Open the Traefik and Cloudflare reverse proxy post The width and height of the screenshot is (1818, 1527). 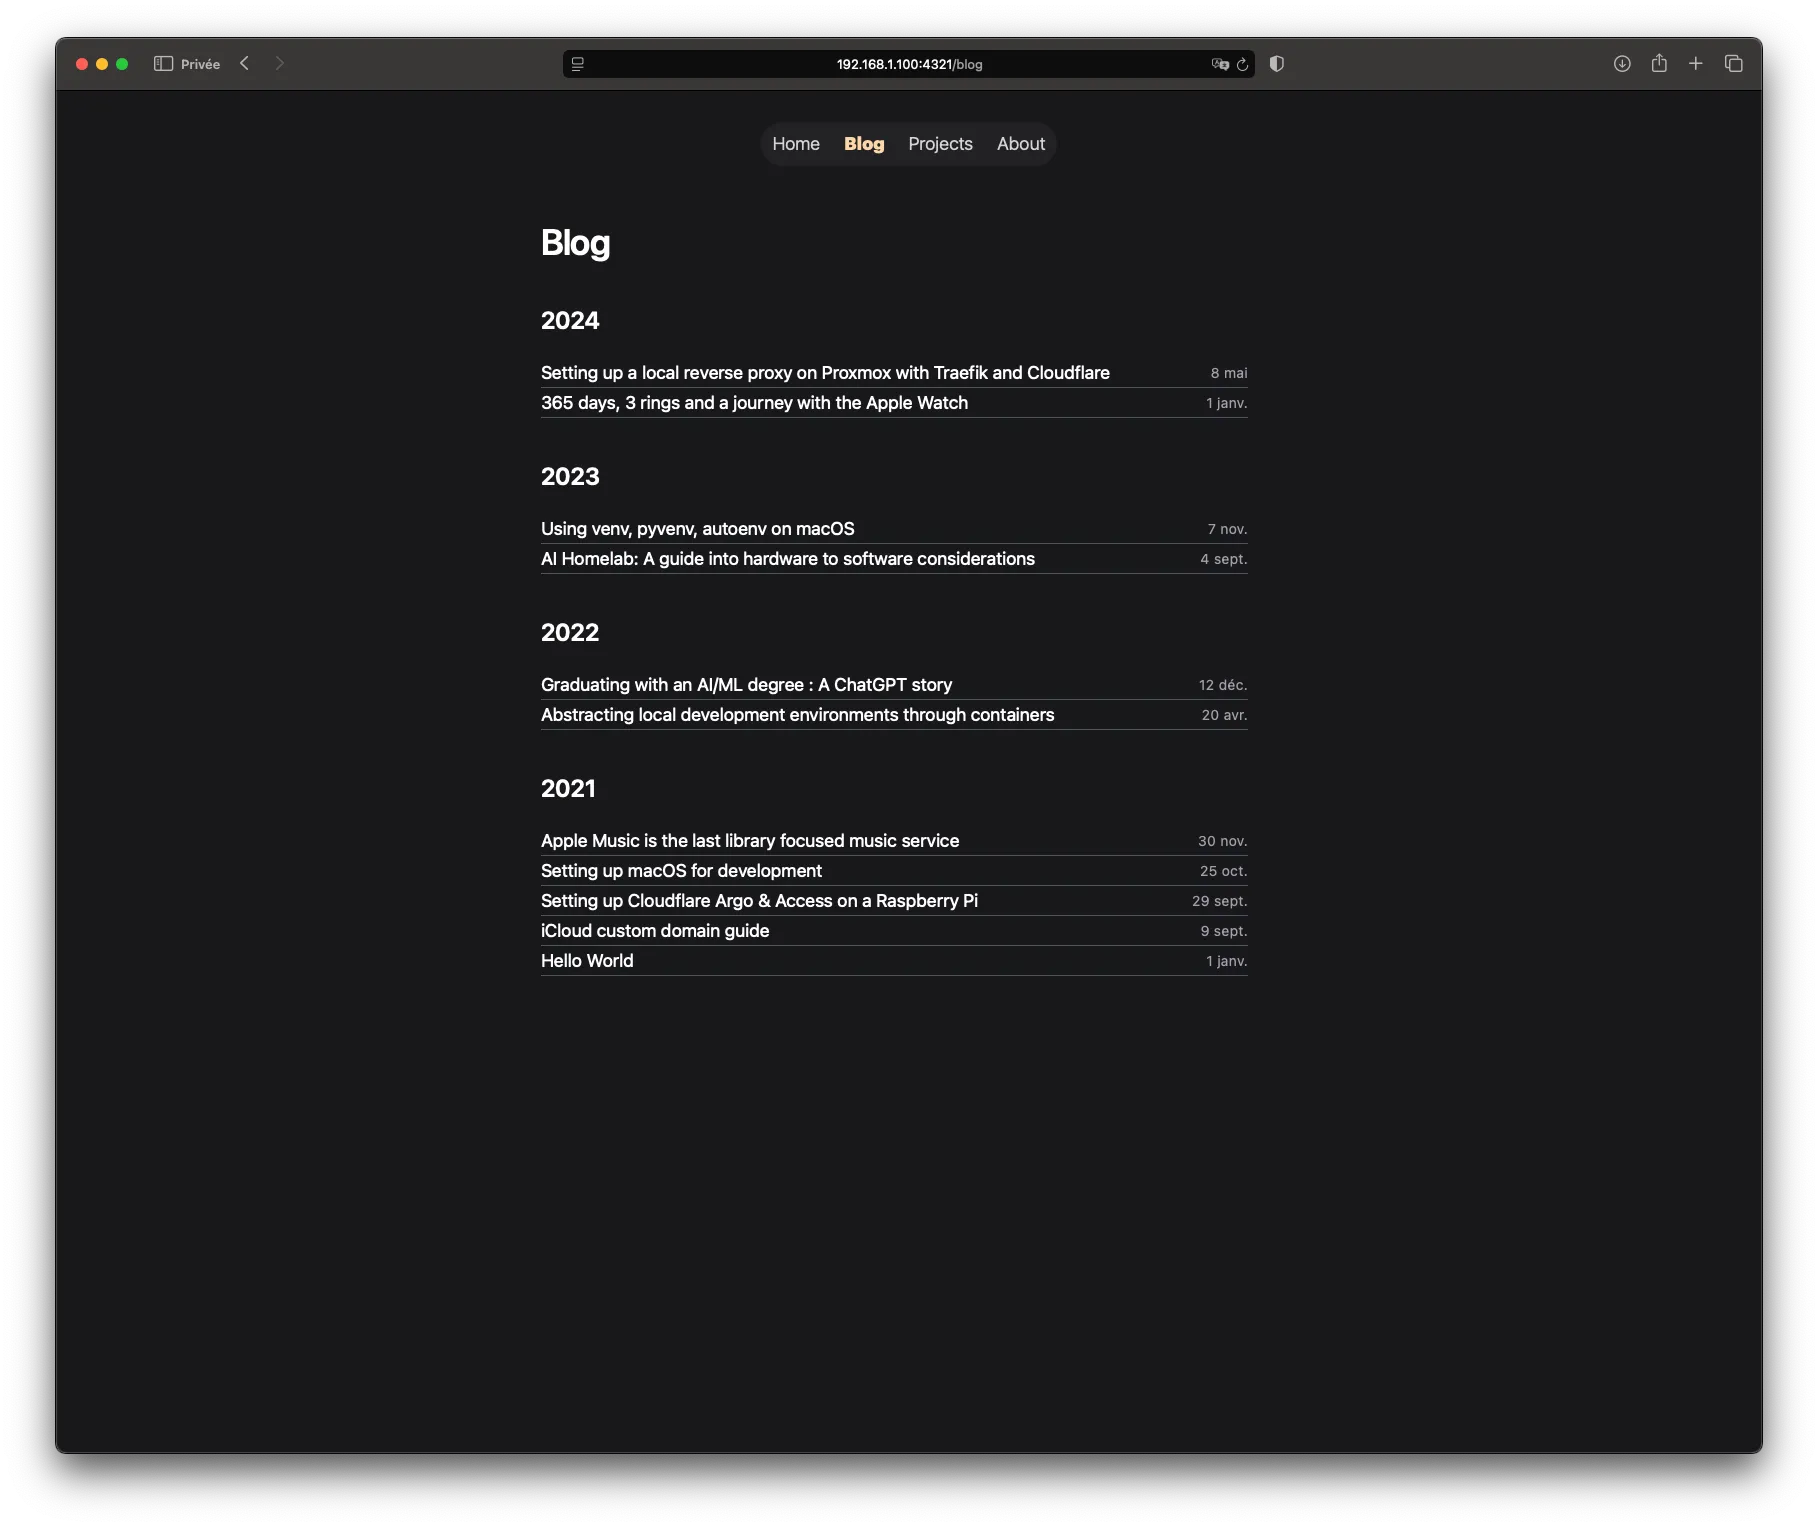(825, 373)
